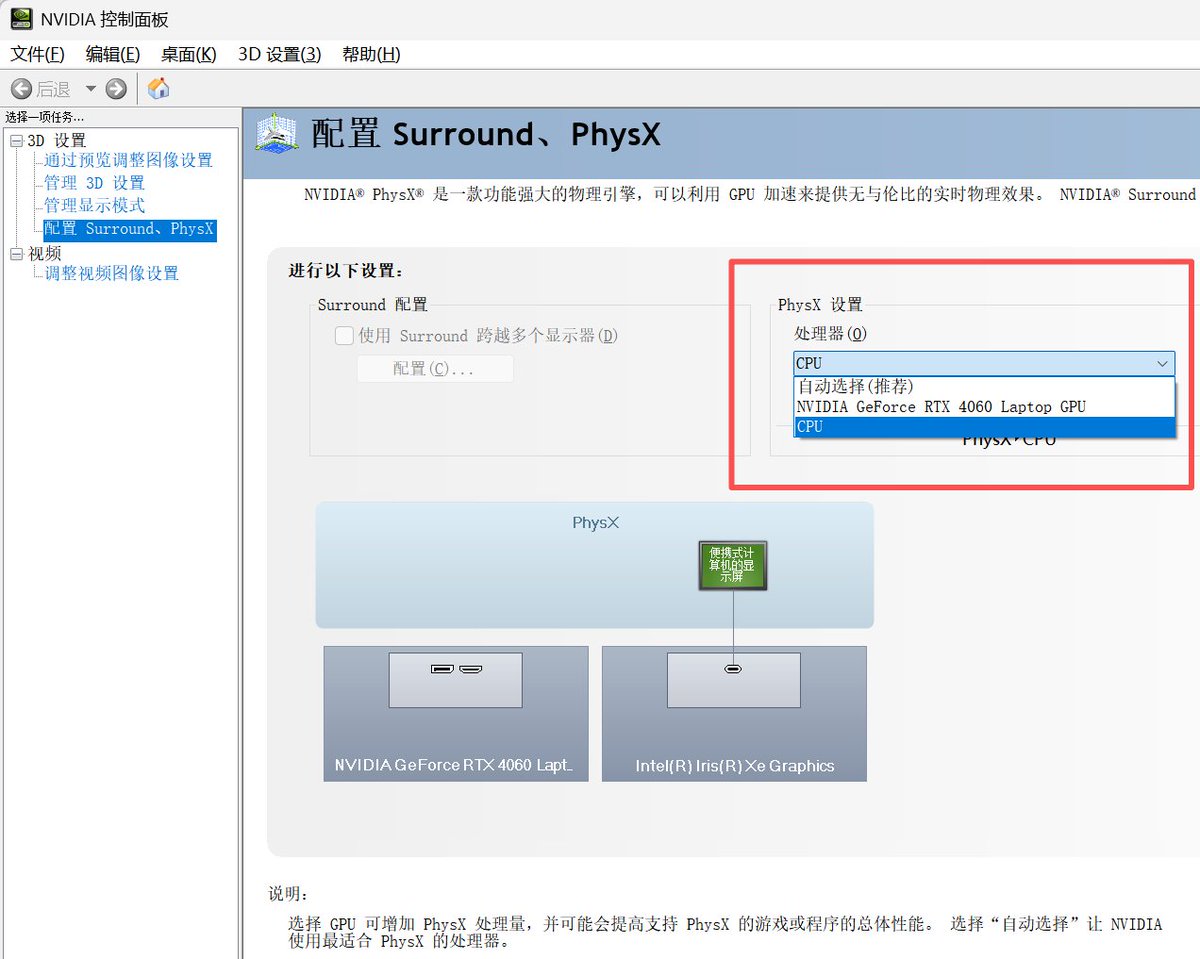Click the 3D 设置 tree label

tap(56, 141)
